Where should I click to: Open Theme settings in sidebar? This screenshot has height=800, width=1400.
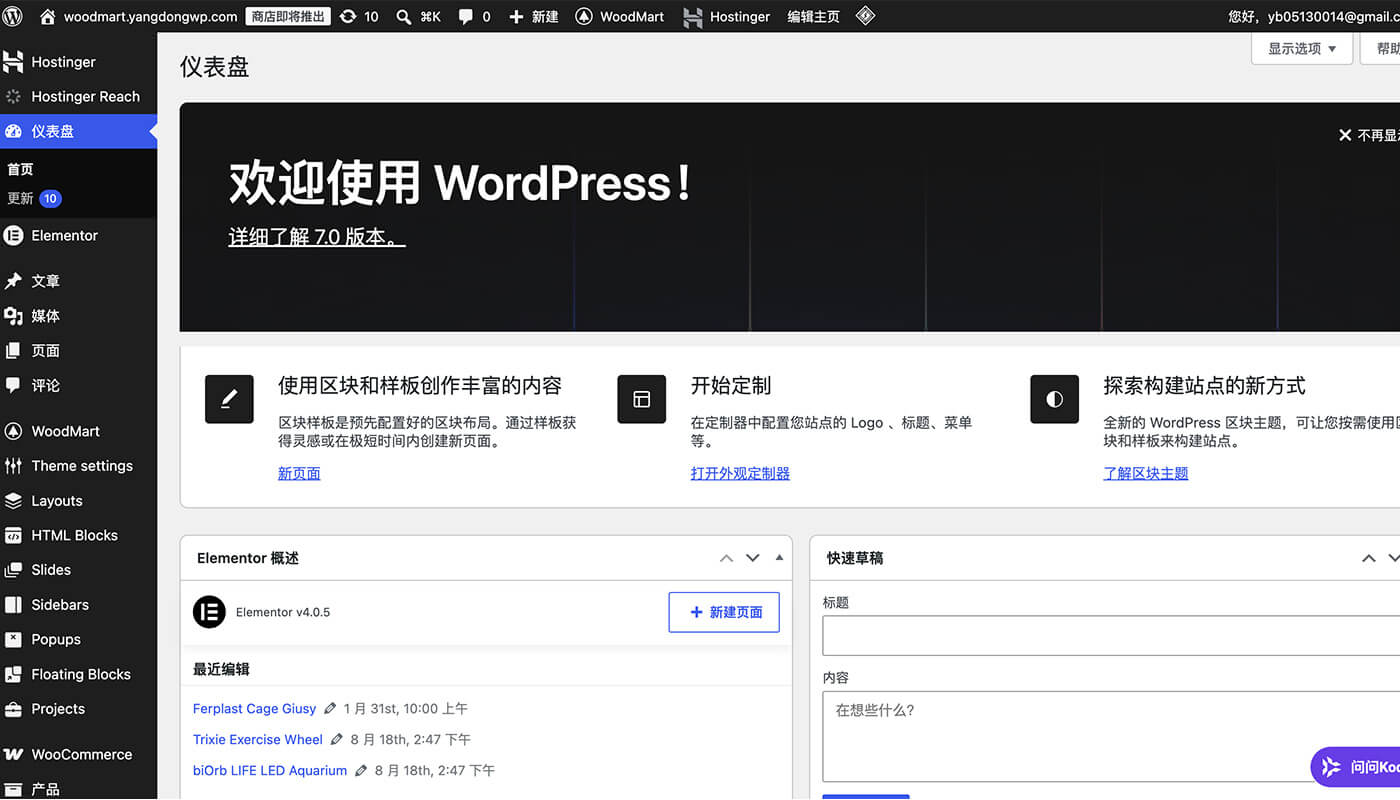pos(78,466)
